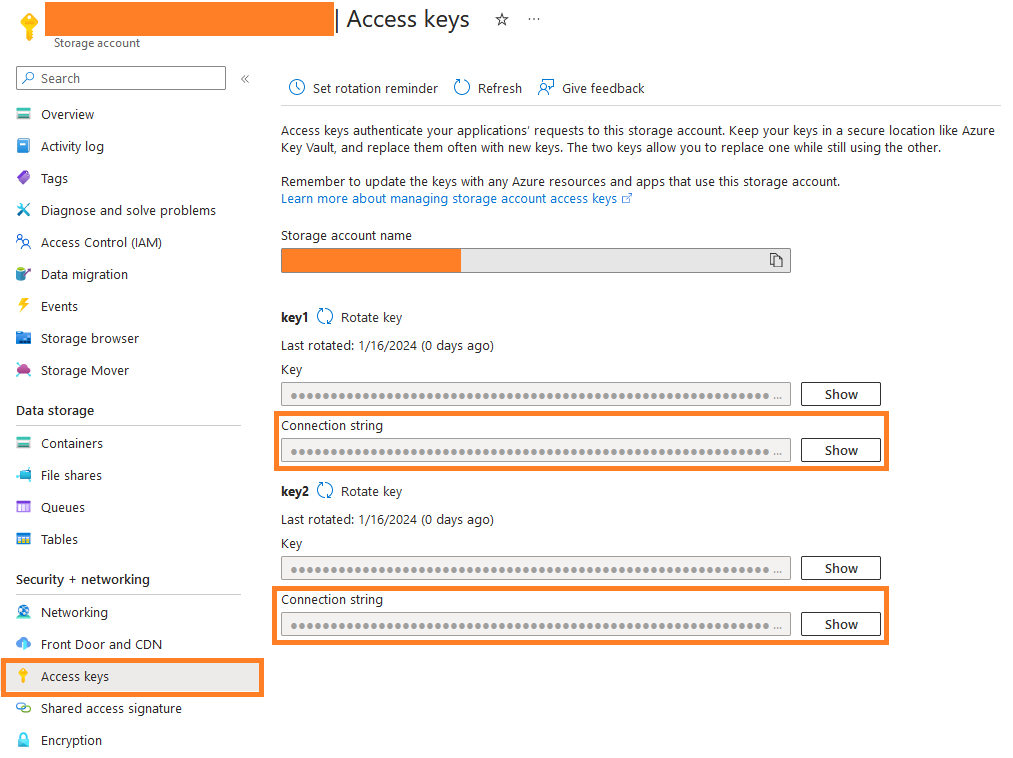
Task: Show the key value for key2
Action: 840,567
